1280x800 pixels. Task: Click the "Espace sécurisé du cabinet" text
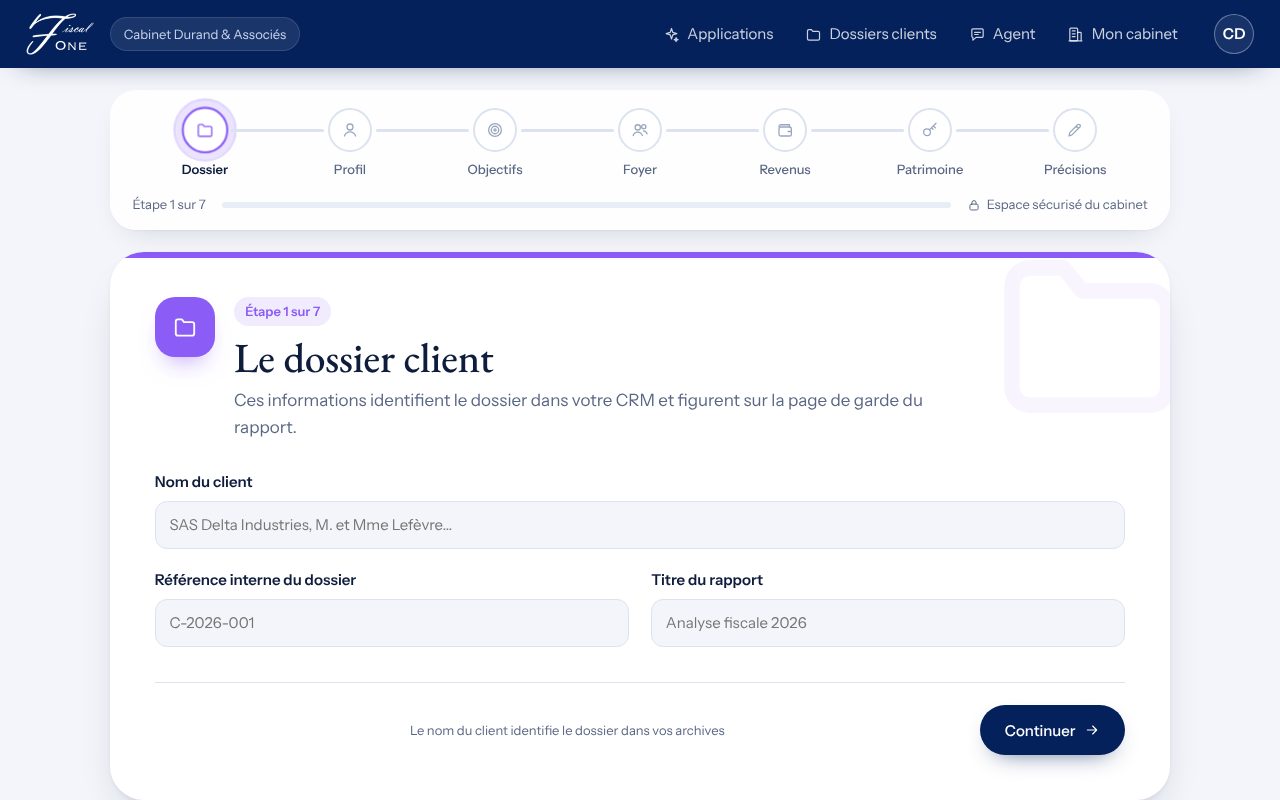[1067, 205]
